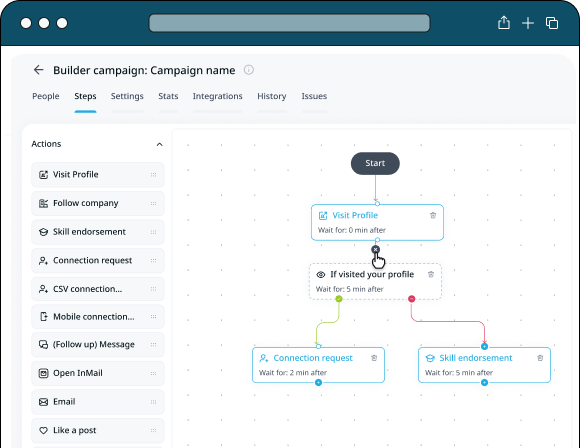Open a new browser tab with plus icon
The image size is (580, 448).
tap(528, 23)
